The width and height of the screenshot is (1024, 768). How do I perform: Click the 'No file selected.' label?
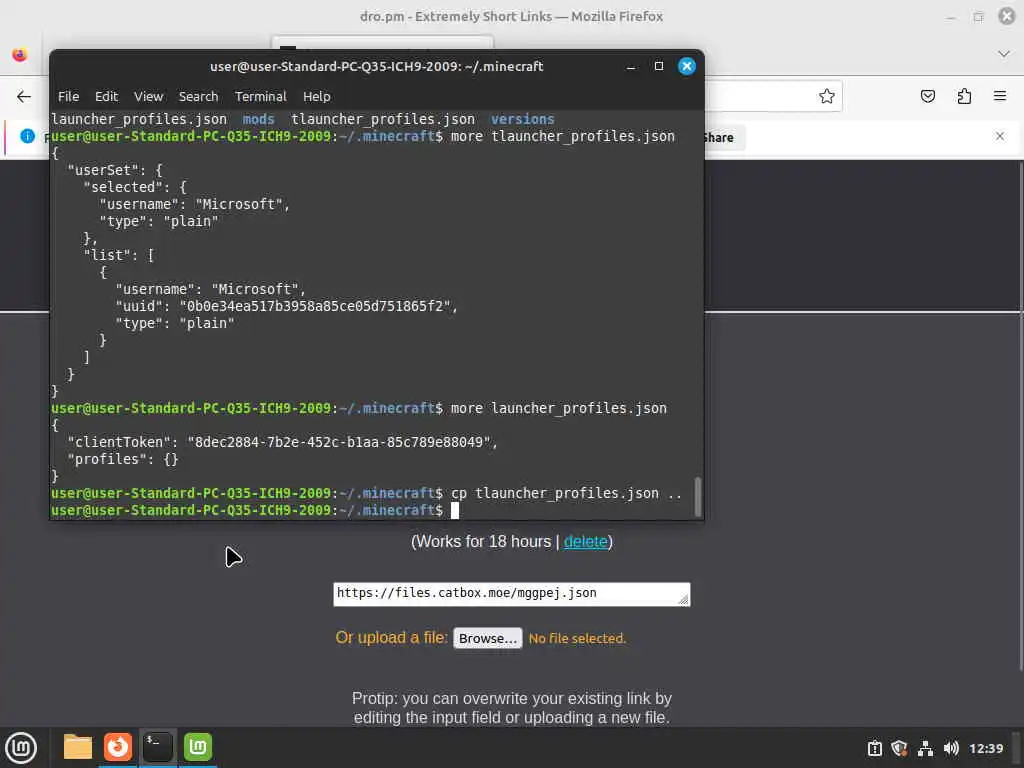[x=577, y=638]
